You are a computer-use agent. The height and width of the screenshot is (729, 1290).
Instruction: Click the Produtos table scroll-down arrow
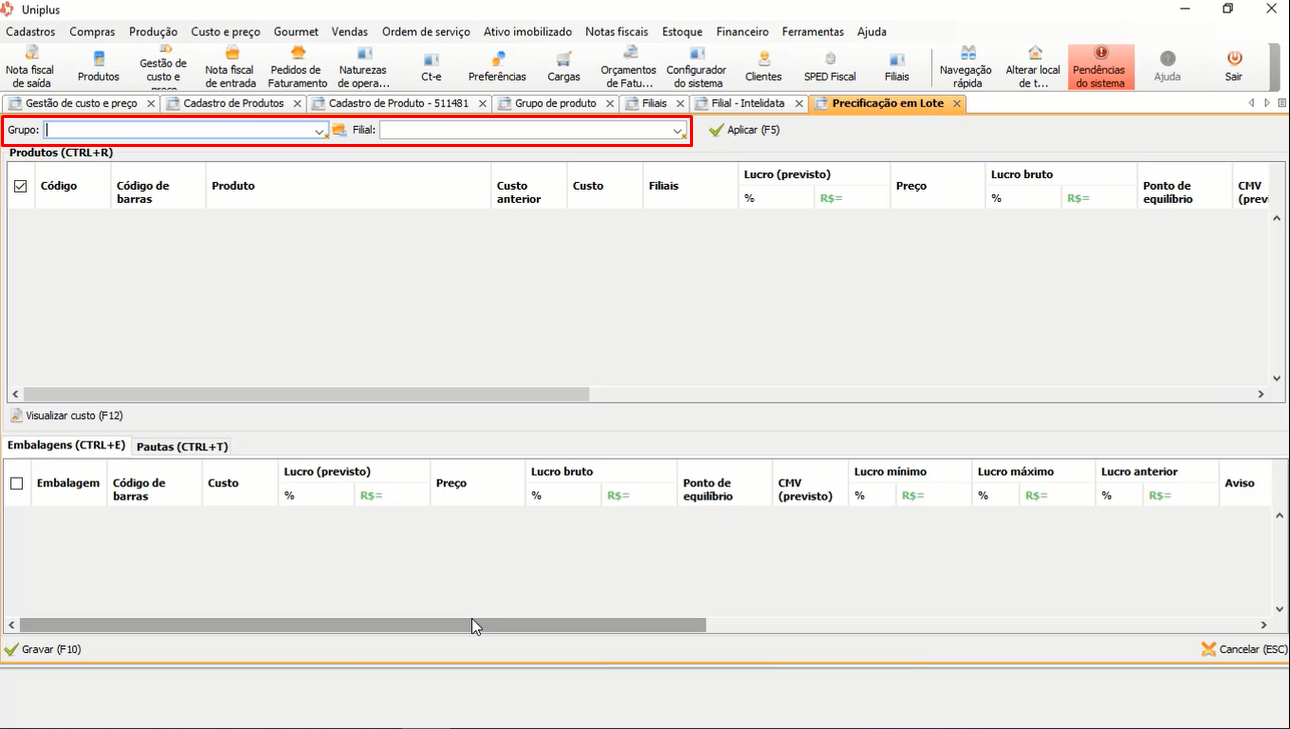point(1277,378)
